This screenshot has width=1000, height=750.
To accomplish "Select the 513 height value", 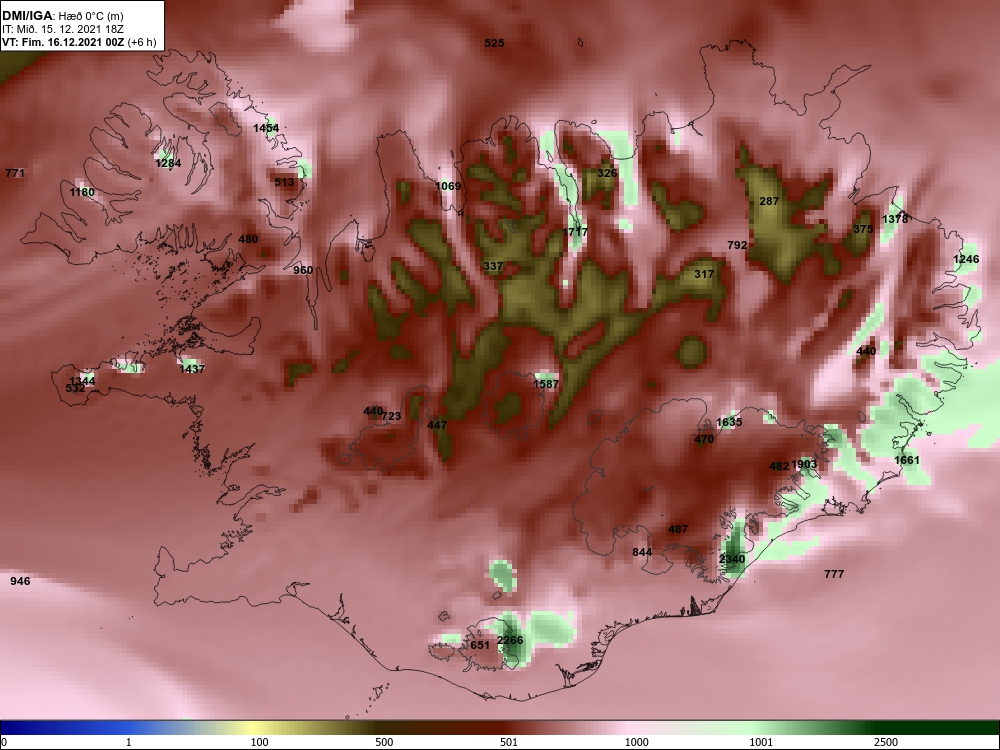I will 284,182.
